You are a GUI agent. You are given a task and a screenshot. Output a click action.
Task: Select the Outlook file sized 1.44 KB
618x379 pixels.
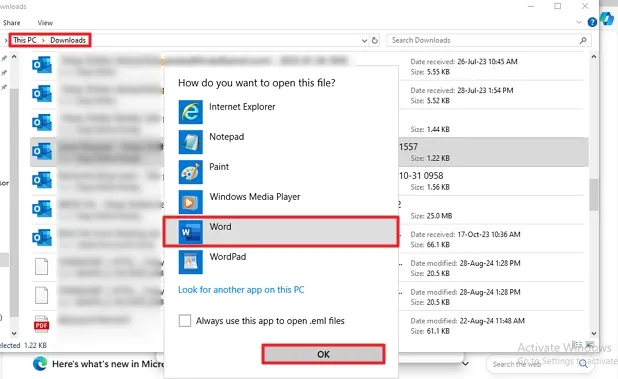pyautogui.click(x=42, y=123)
